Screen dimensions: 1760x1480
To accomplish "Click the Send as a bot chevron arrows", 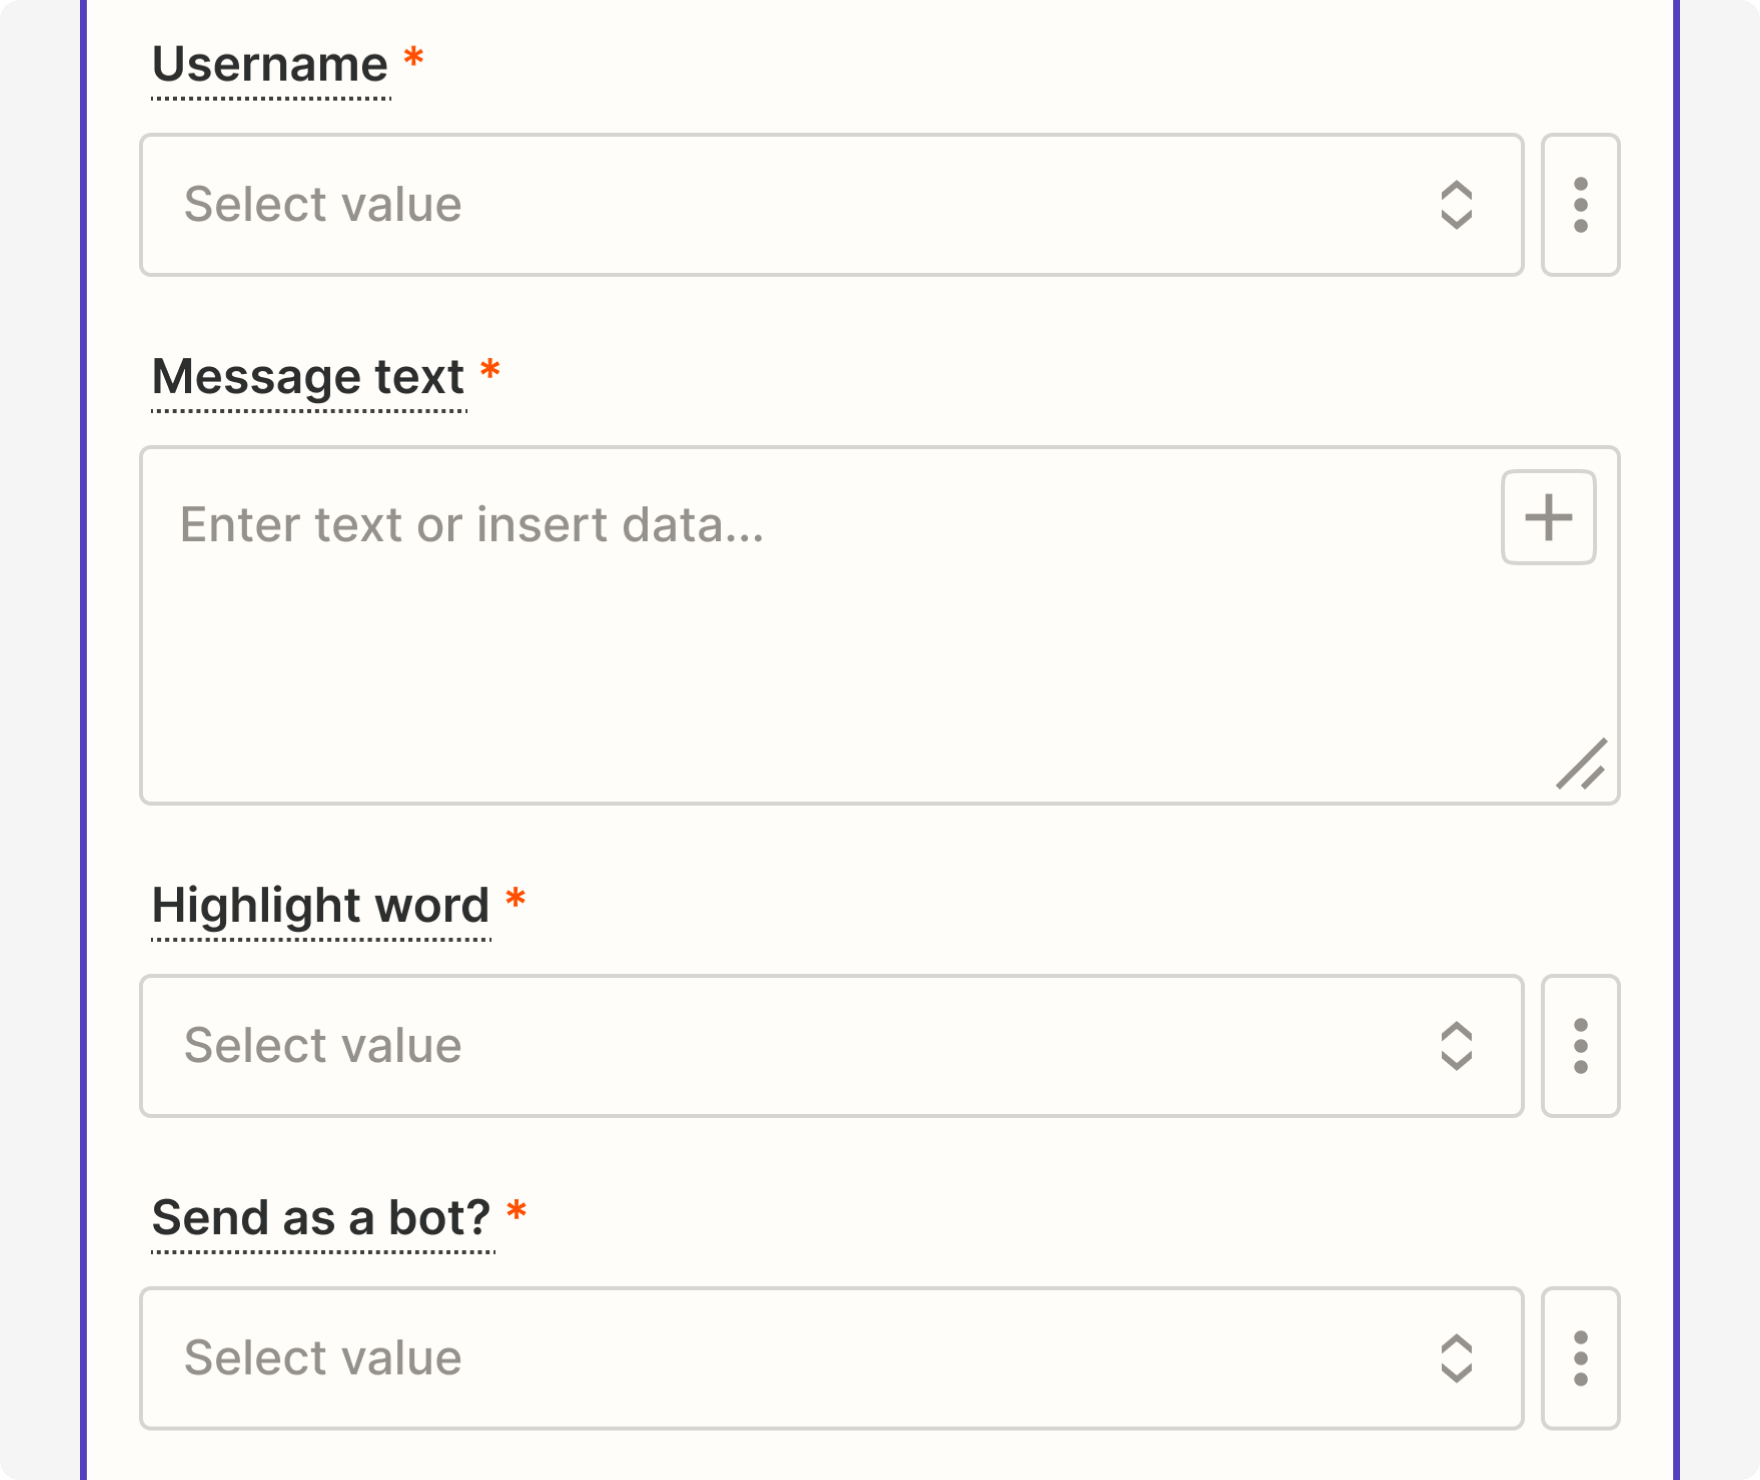I will click(x=1456, y=1358).
